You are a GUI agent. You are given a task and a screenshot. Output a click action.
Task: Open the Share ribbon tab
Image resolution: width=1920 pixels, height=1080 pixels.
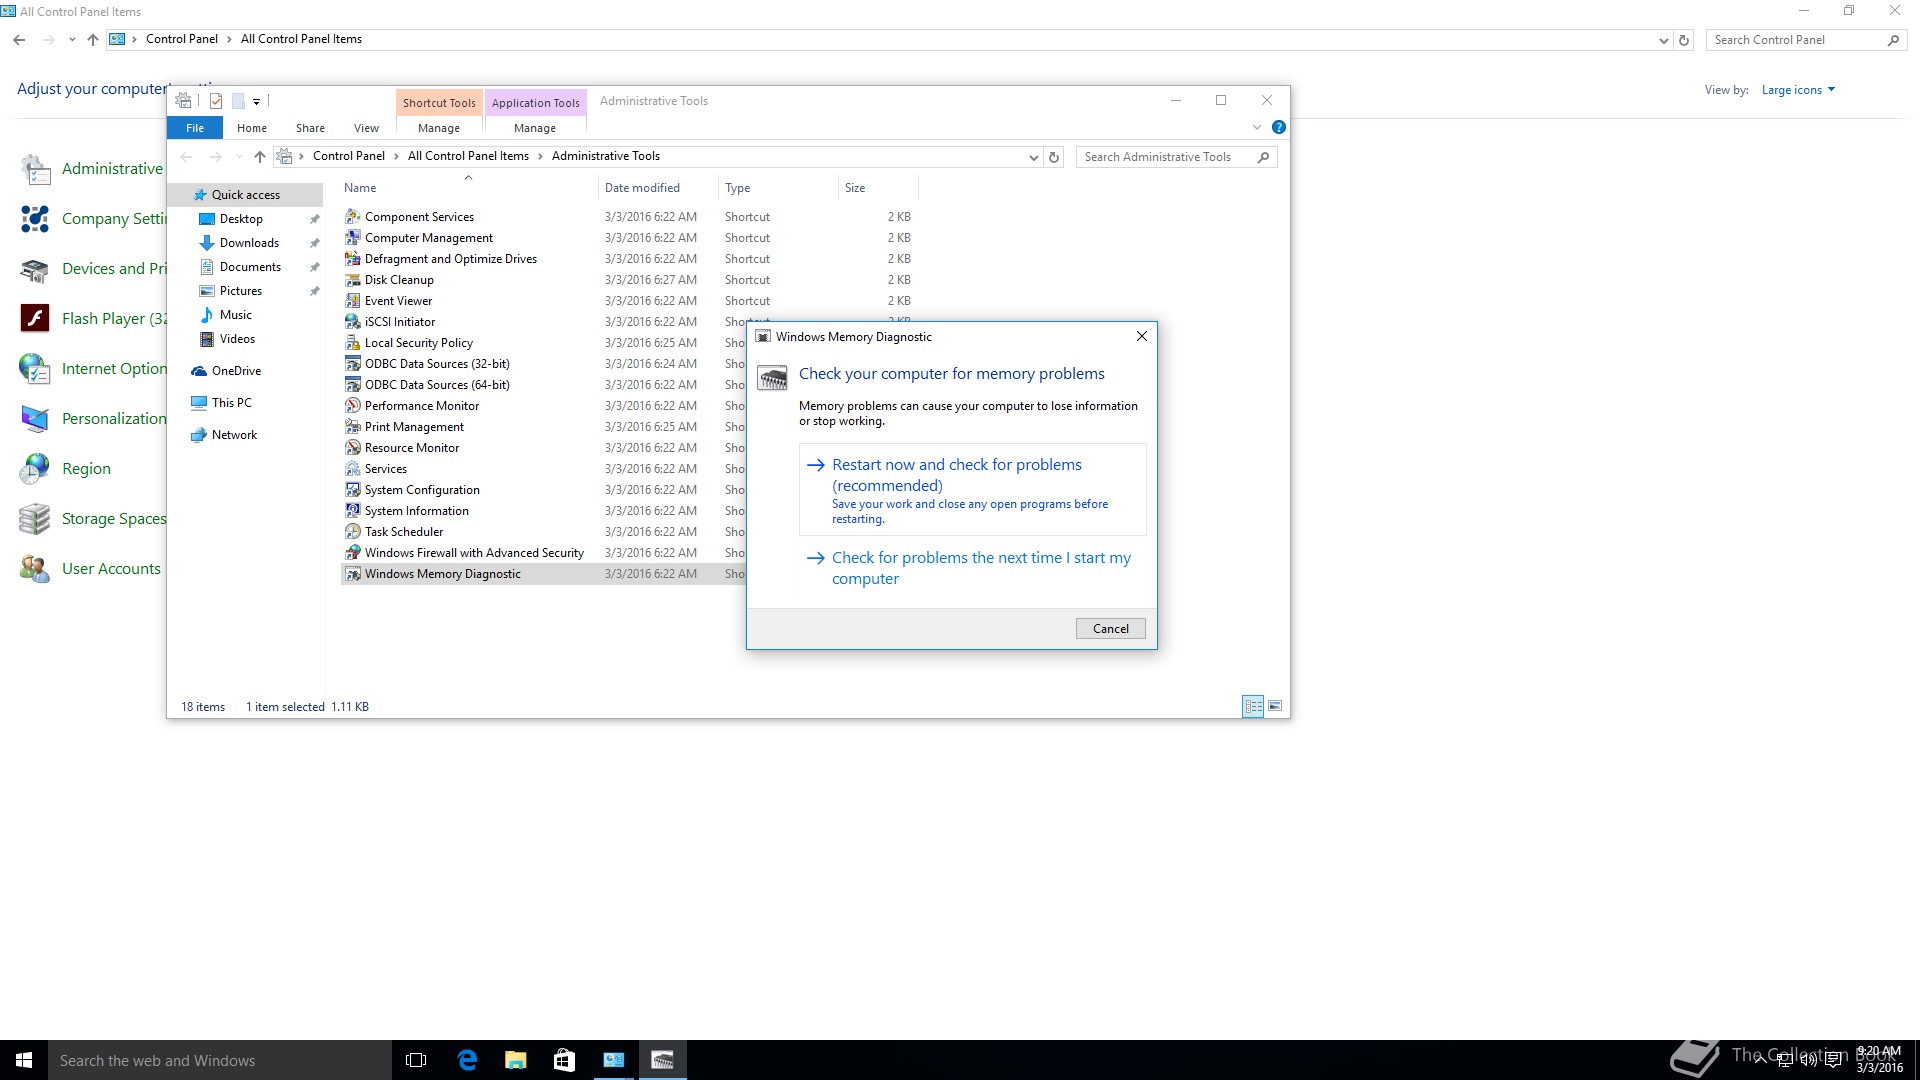[x=310, y=128]
